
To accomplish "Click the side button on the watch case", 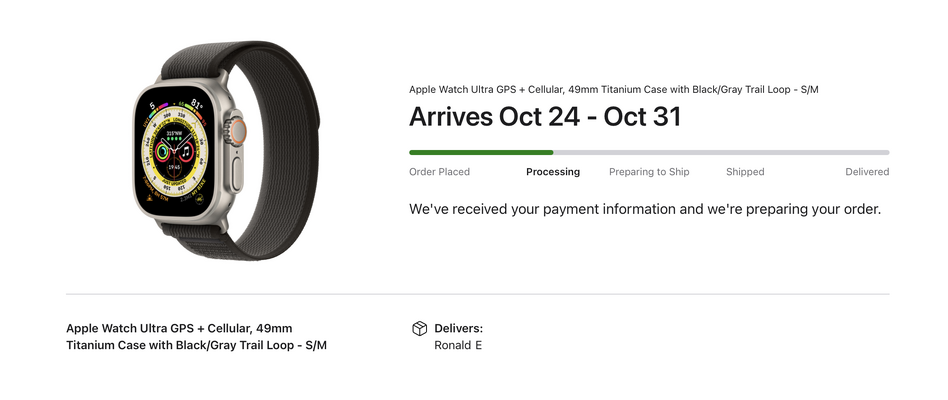I will coord(236,175).
